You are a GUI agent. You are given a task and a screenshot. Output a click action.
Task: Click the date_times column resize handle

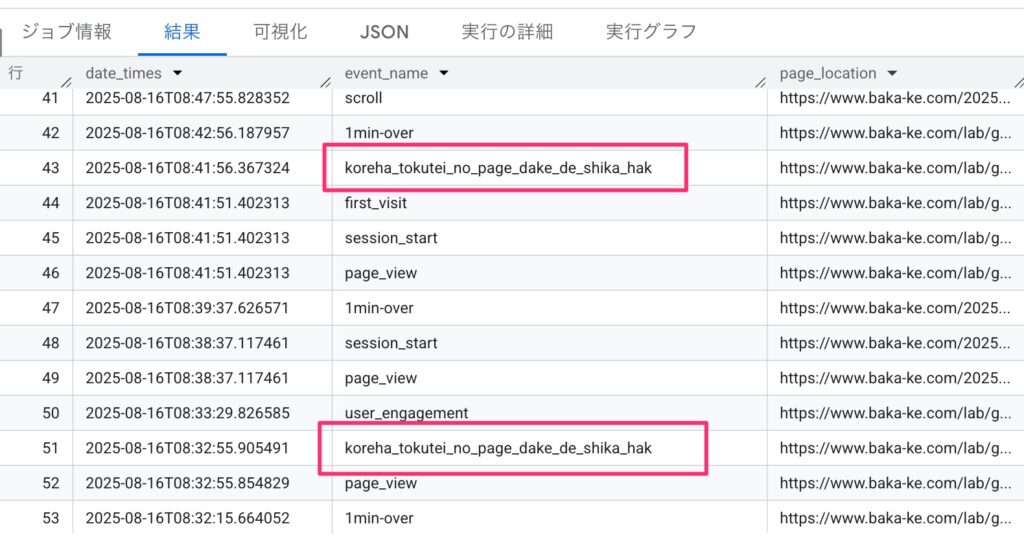[x=325, y=80]
